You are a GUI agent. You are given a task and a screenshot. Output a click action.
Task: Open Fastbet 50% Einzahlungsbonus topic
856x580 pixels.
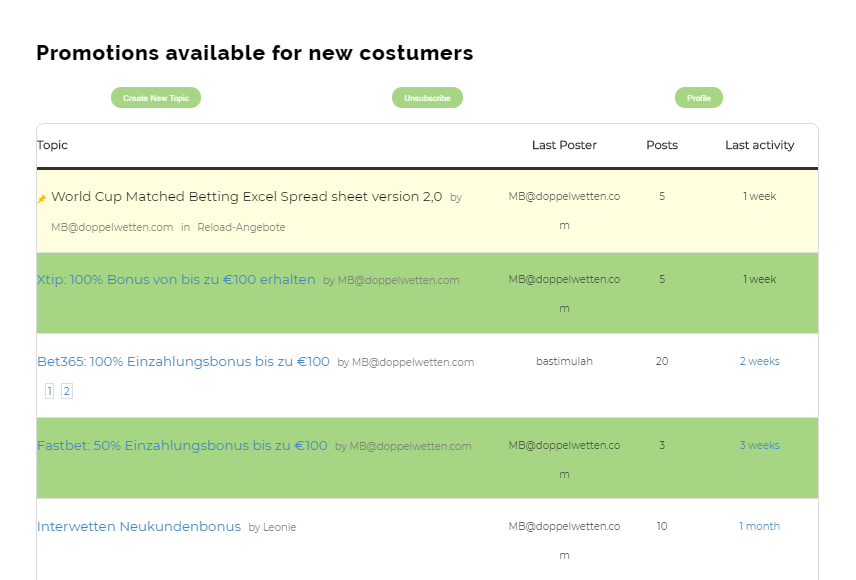click(x=182, y=446)
